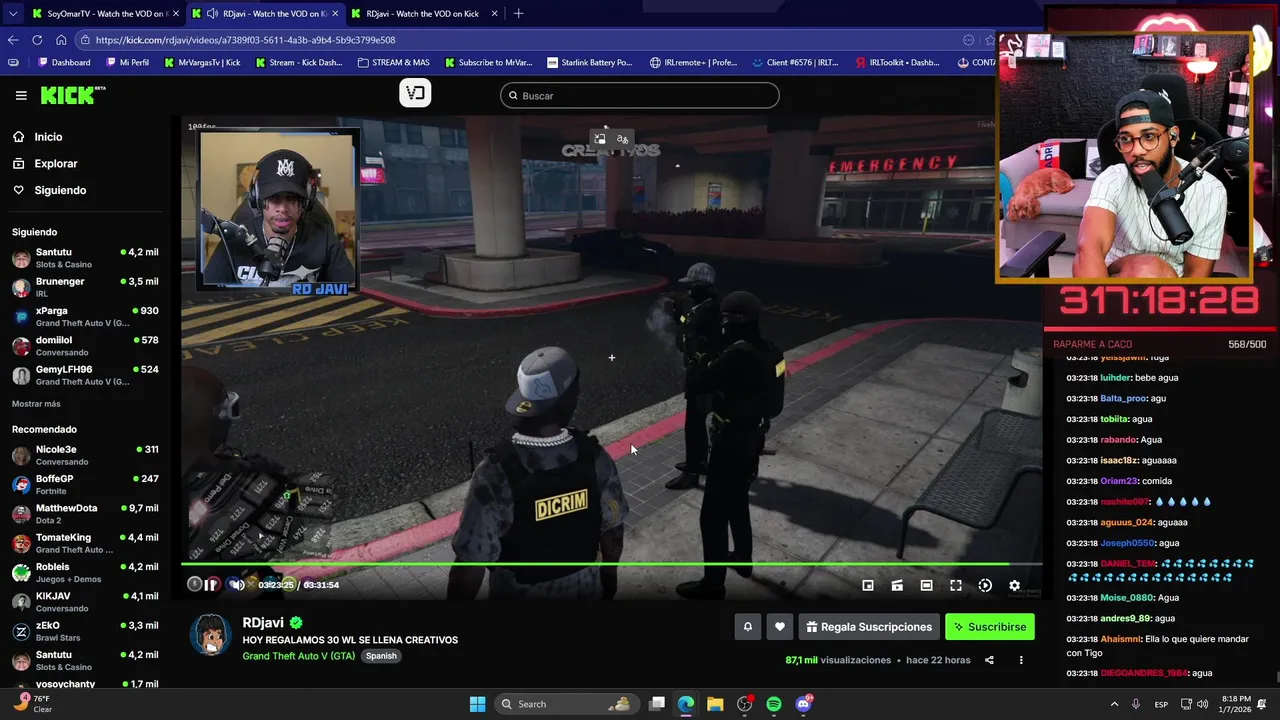The height and width of the screenshot is (720, 1280).
Task: Enter fullscreen video mode
Action: [956, 586]
